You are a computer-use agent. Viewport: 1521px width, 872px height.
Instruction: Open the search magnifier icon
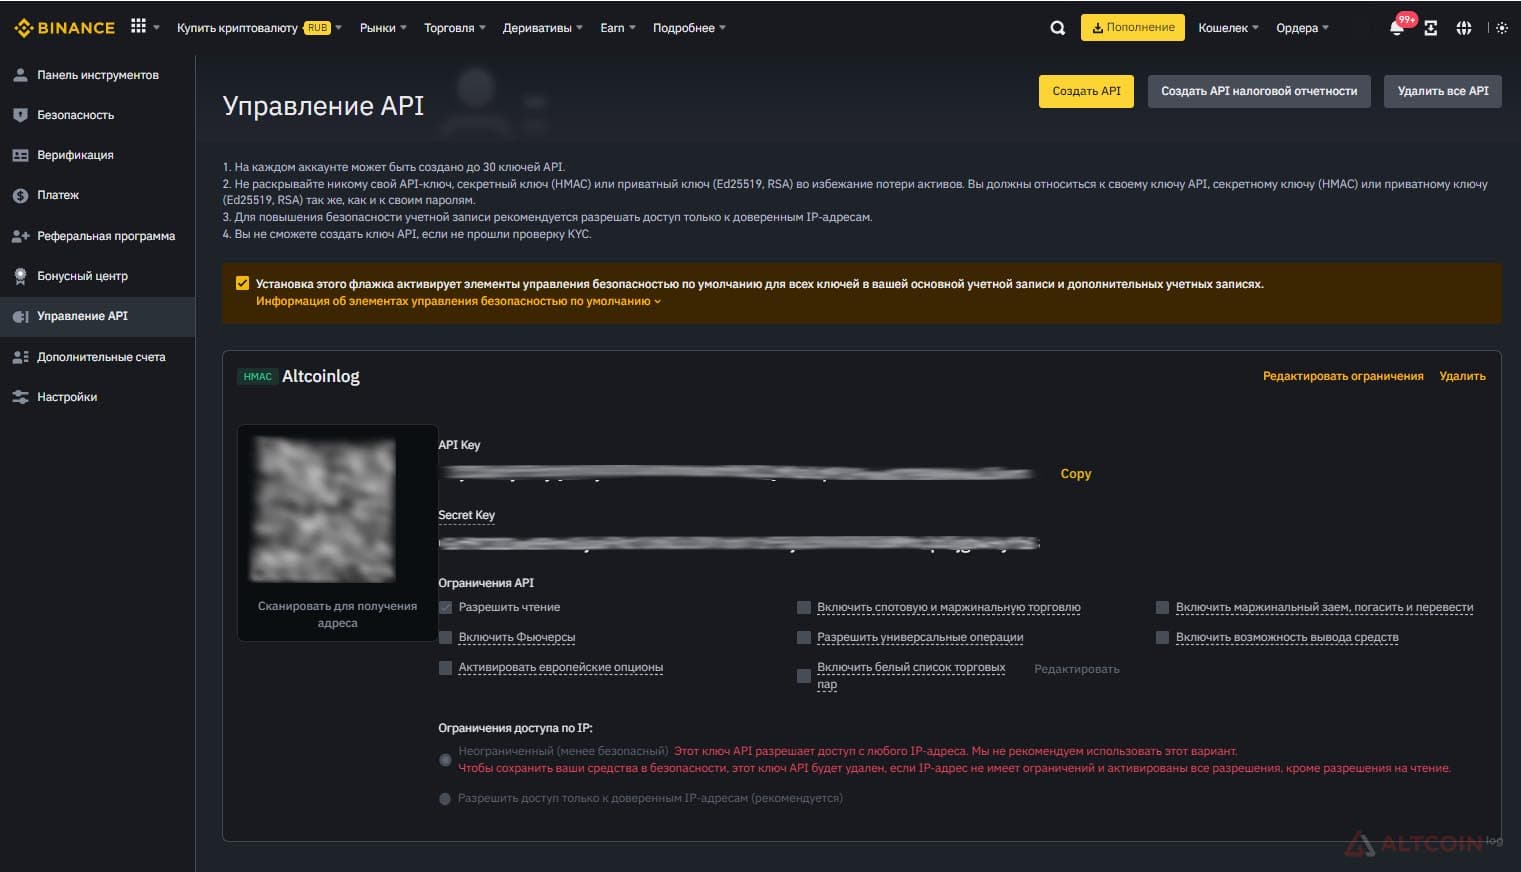click(x=1058, y=28)
